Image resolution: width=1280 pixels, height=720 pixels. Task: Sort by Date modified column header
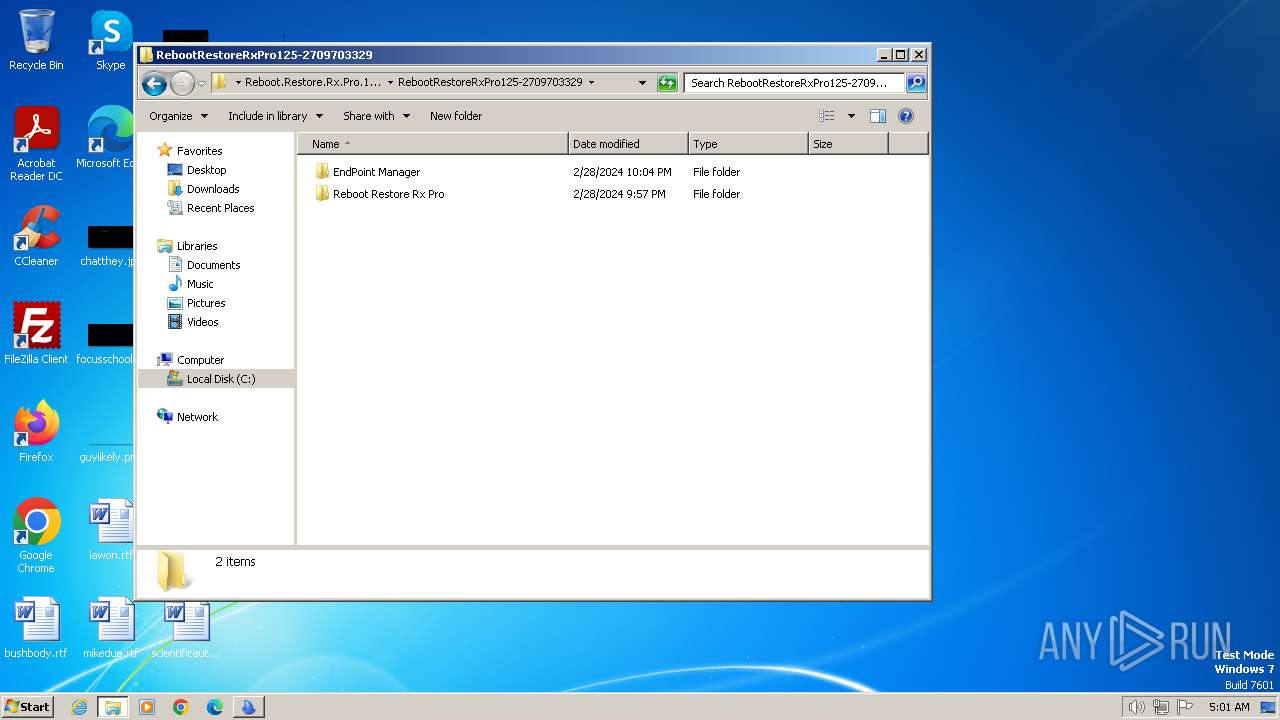coord(628,144)
